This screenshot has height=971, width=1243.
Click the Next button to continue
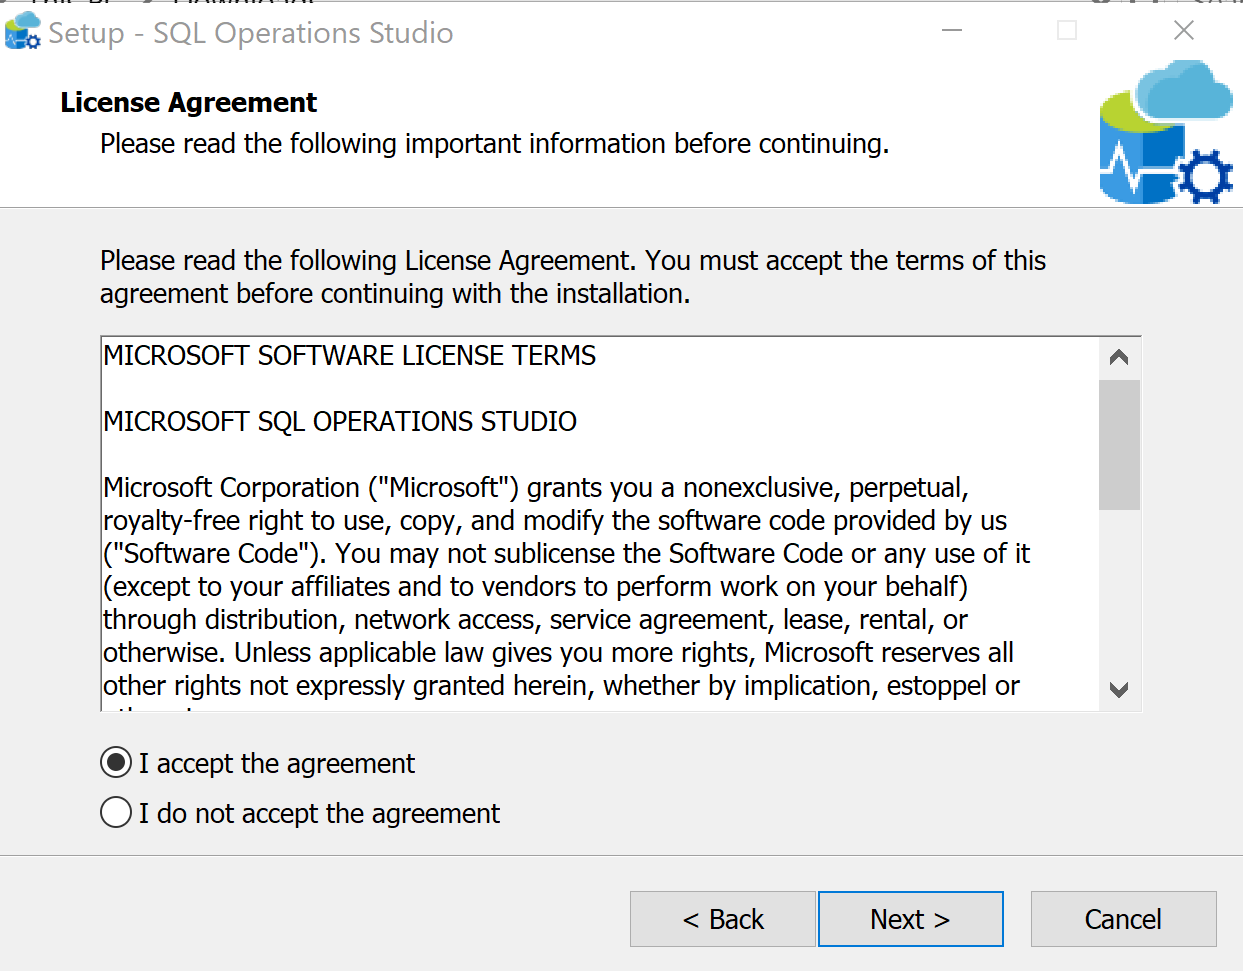tap(910, 919)
